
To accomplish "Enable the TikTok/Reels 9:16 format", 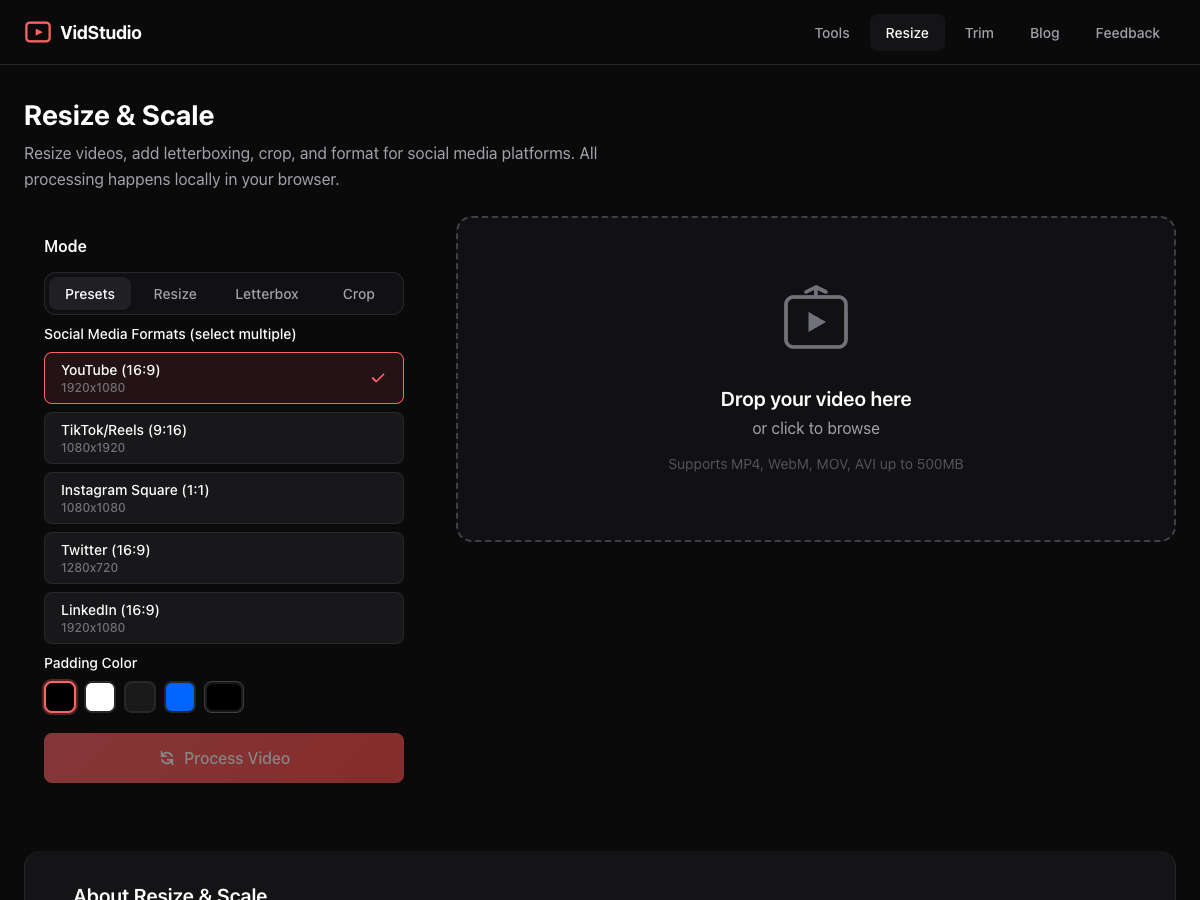I will coord(223,437).
